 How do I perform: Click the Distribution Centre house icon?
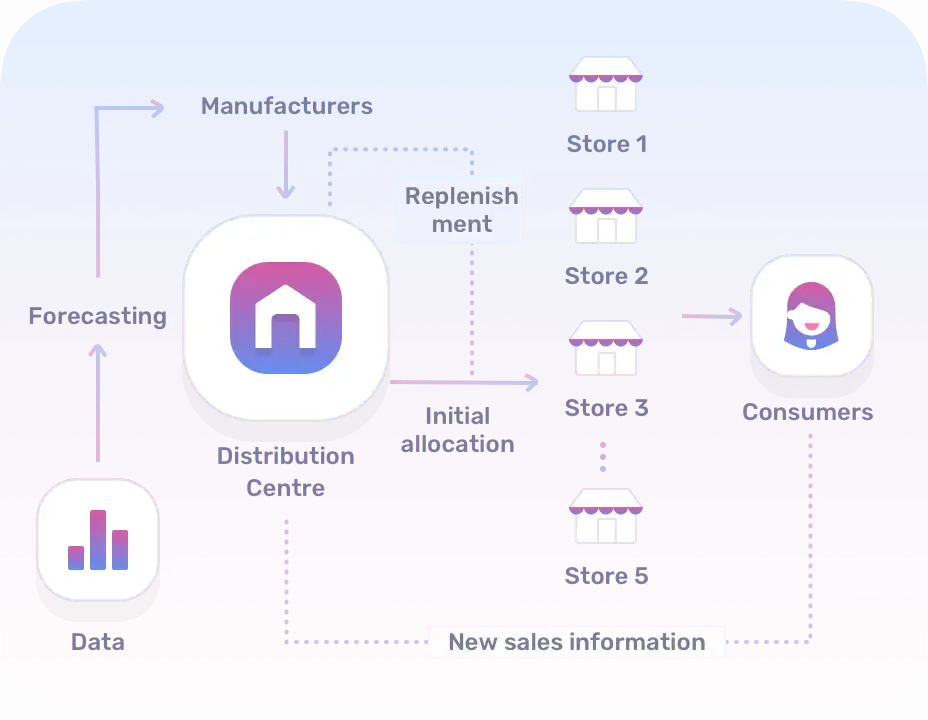click(x=285, y=317)
